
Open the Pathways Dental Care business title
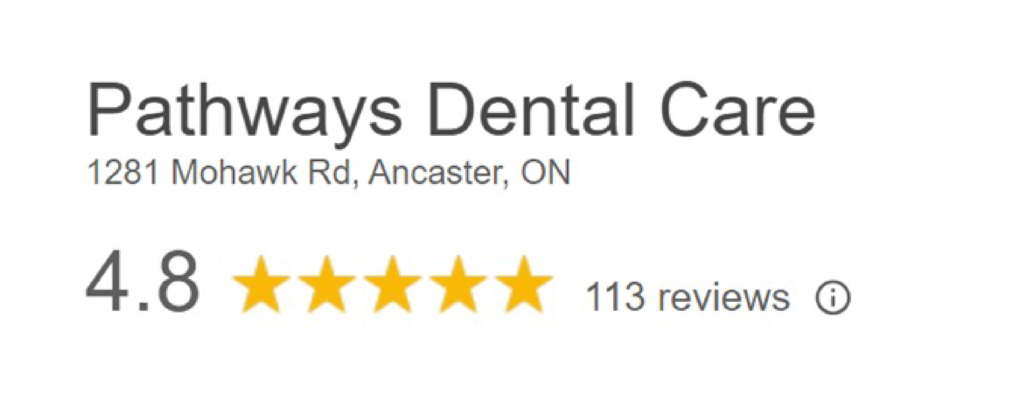coord(451,110)
